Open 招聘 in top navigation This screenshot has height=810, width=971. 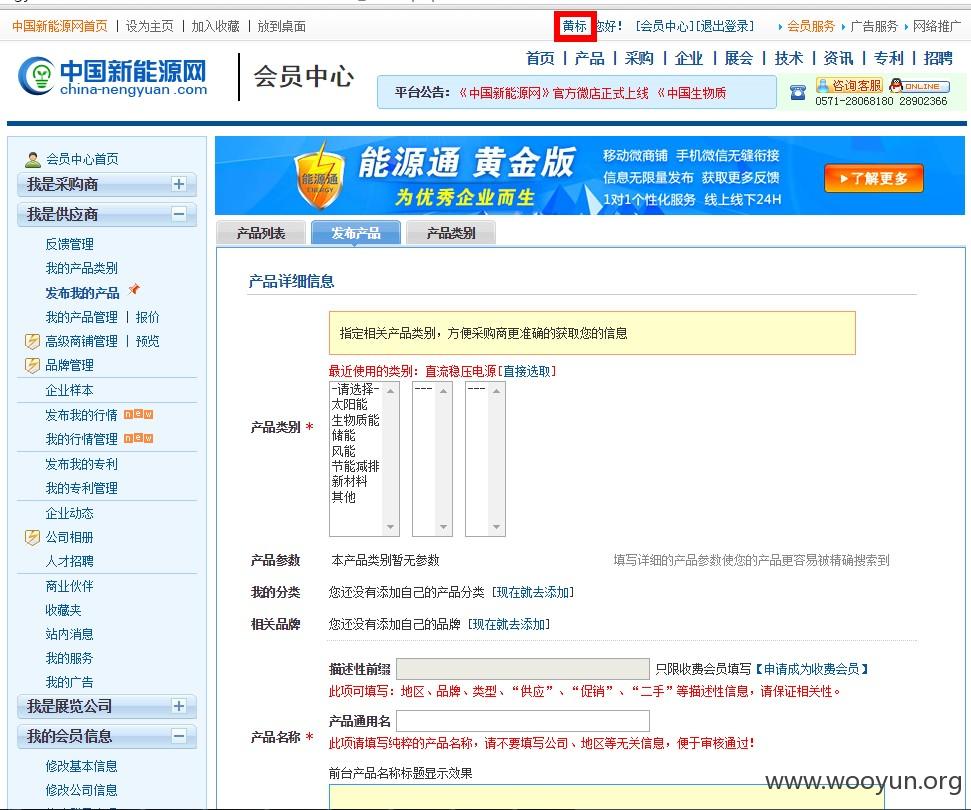pyautogui.click(x=938, y=58)
